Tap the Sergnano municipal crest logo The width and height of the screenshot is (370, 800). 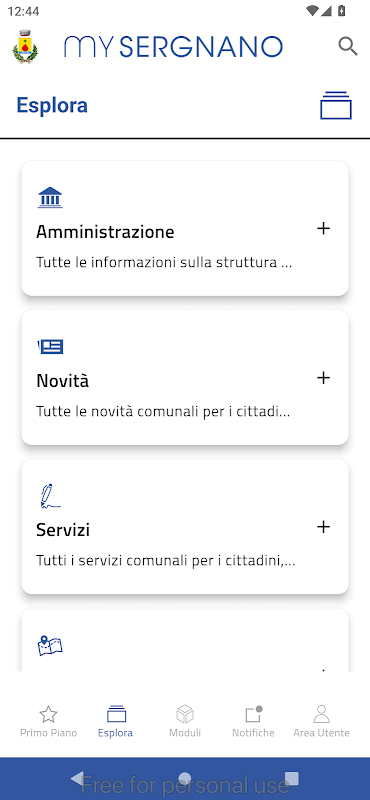click(x=25, y=47)
